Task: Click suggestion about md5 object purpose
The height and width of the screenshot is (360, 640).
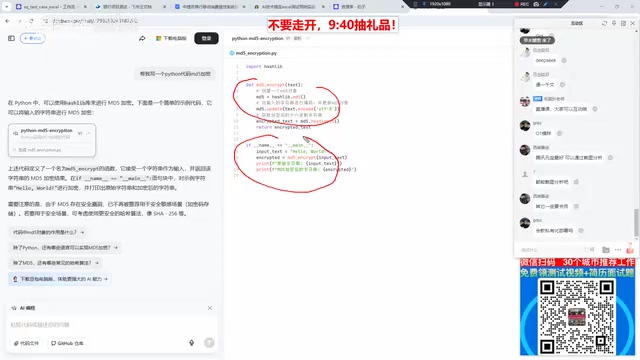Action: (48, 232)
